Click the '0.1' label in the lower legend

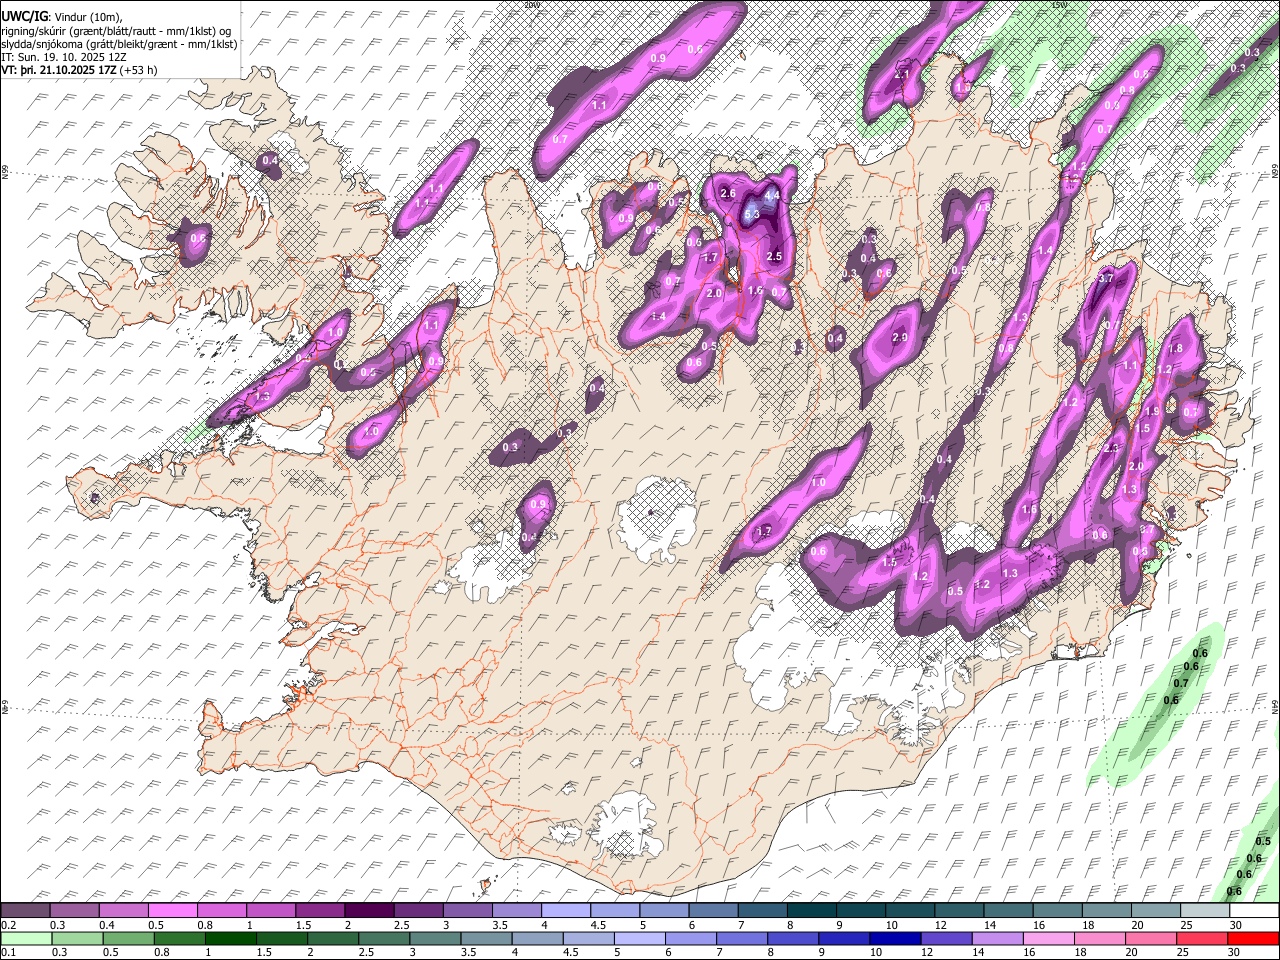tap(8, 953)
